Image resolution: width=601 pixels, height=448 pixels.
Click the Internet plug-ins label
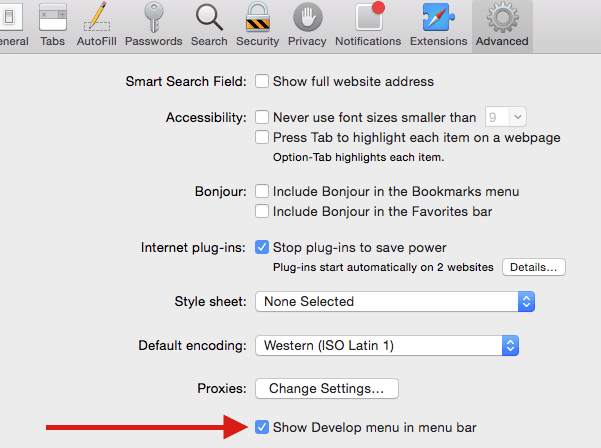tap(193, 248)
